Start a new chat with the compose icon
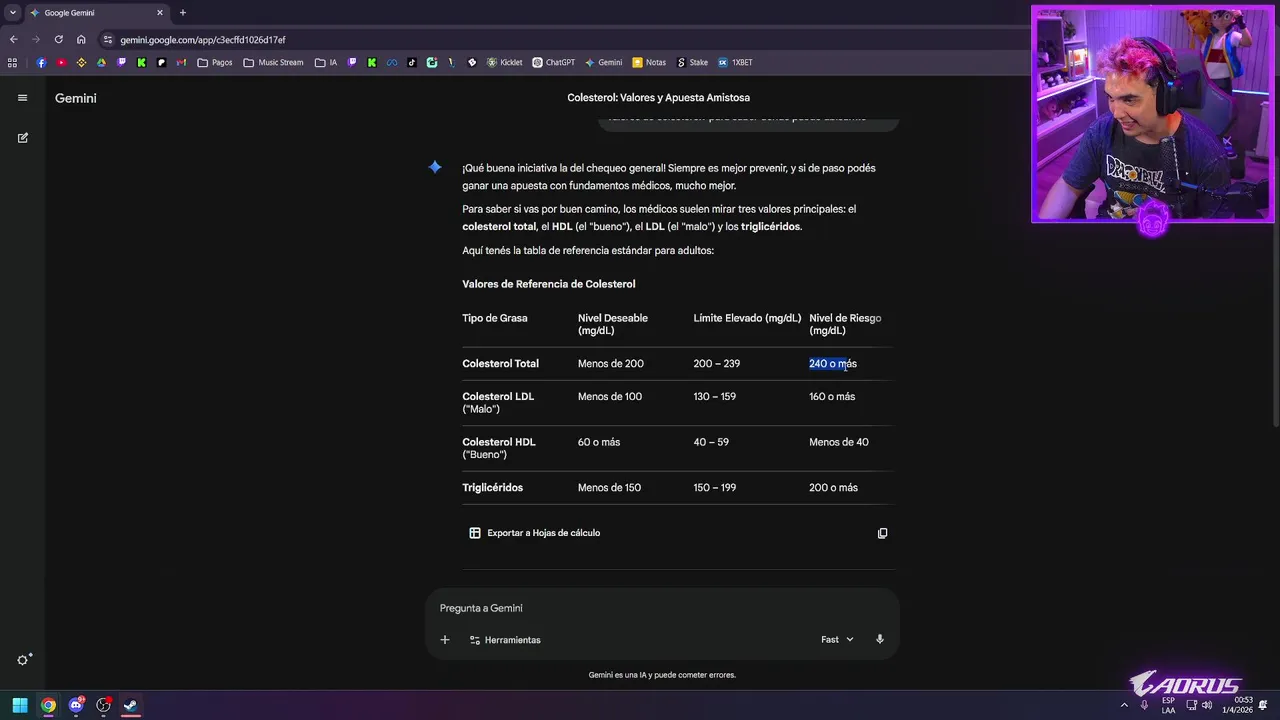This screenshot has width=1280, height=720. [x=22, y=138]
